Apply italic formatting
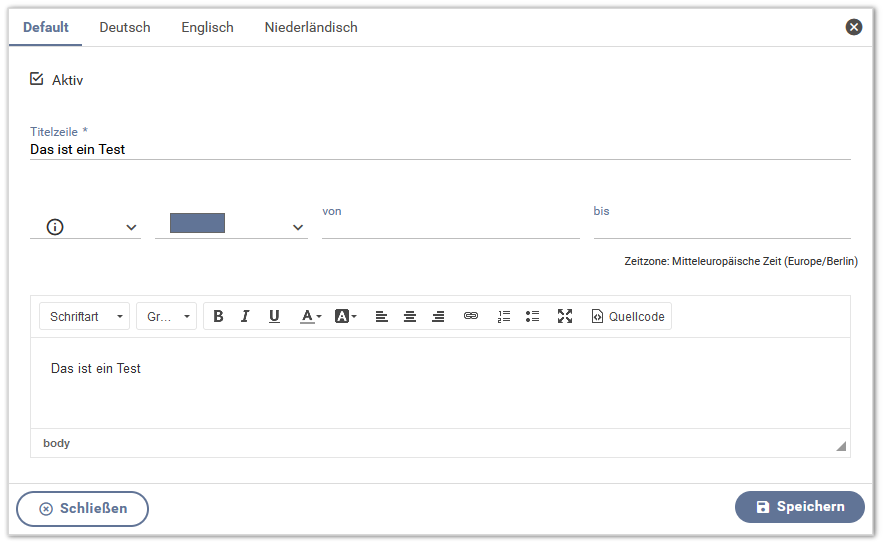The image size is (885, 545). click(x=245, y=316)
